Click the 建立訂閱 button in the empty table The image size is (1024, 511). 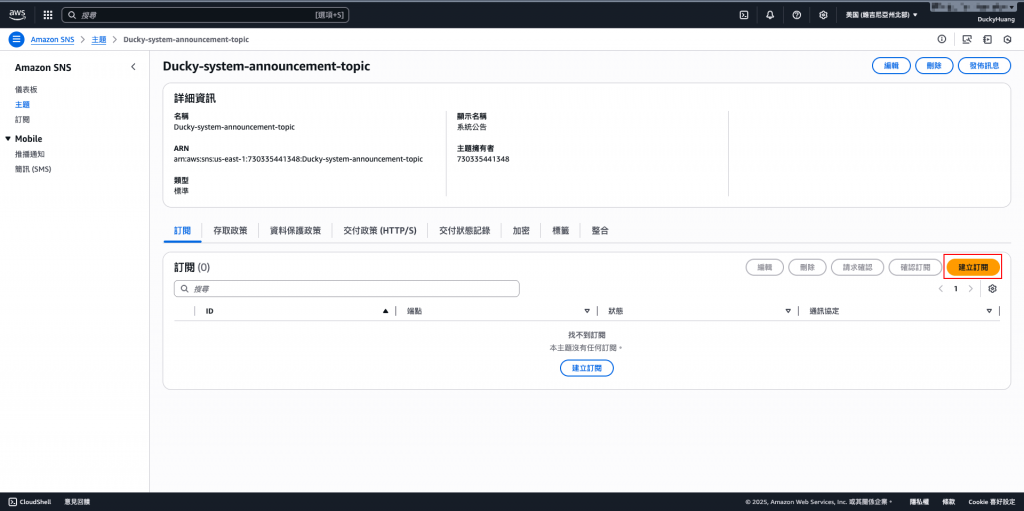pos(586,368)
